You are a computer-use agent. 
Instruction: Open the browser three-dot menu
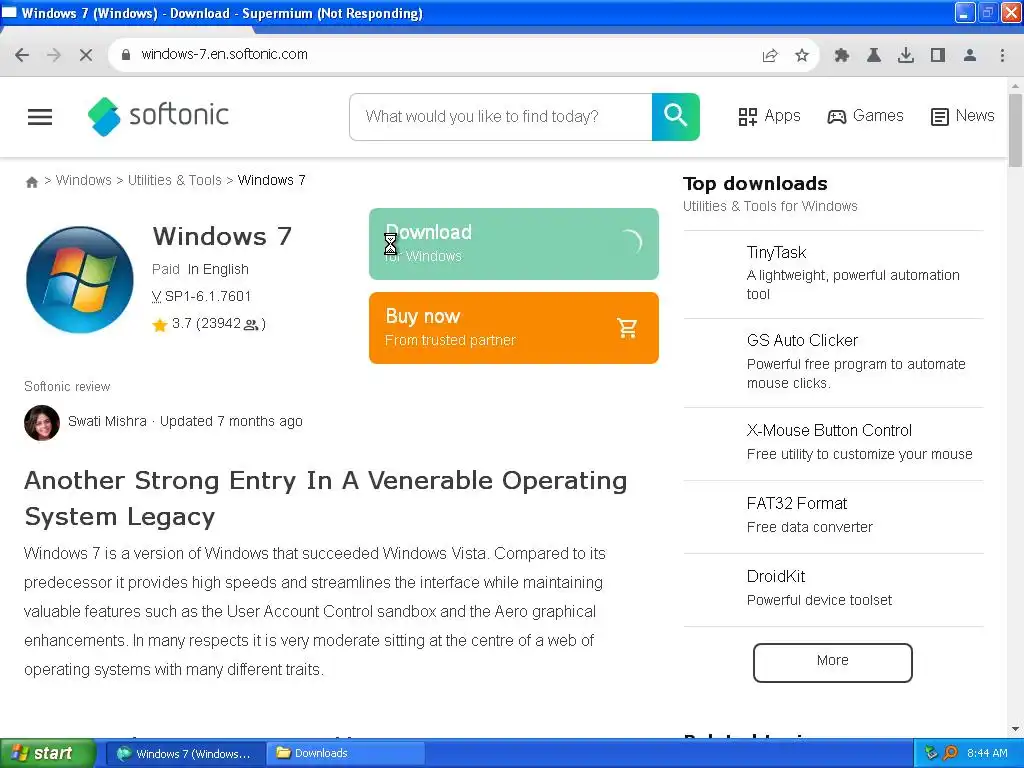1002,56
